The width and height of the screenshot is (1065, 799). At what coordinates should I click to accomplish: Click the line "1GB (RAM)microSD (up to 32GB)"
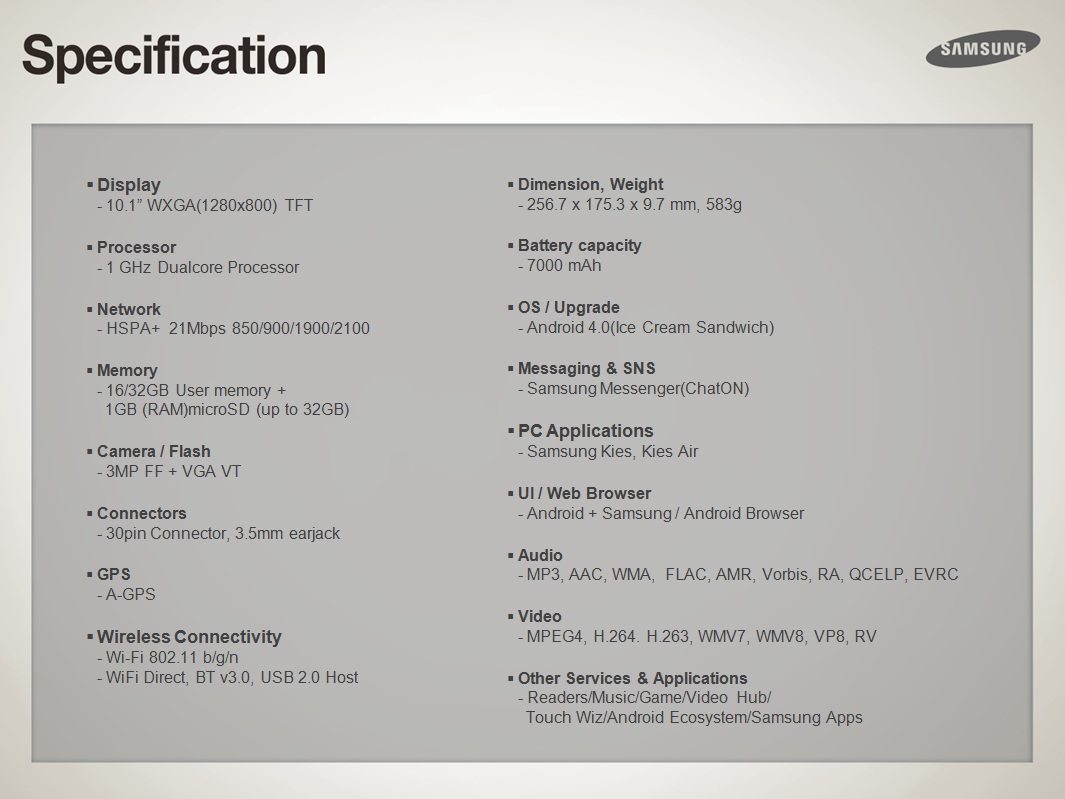227,410
